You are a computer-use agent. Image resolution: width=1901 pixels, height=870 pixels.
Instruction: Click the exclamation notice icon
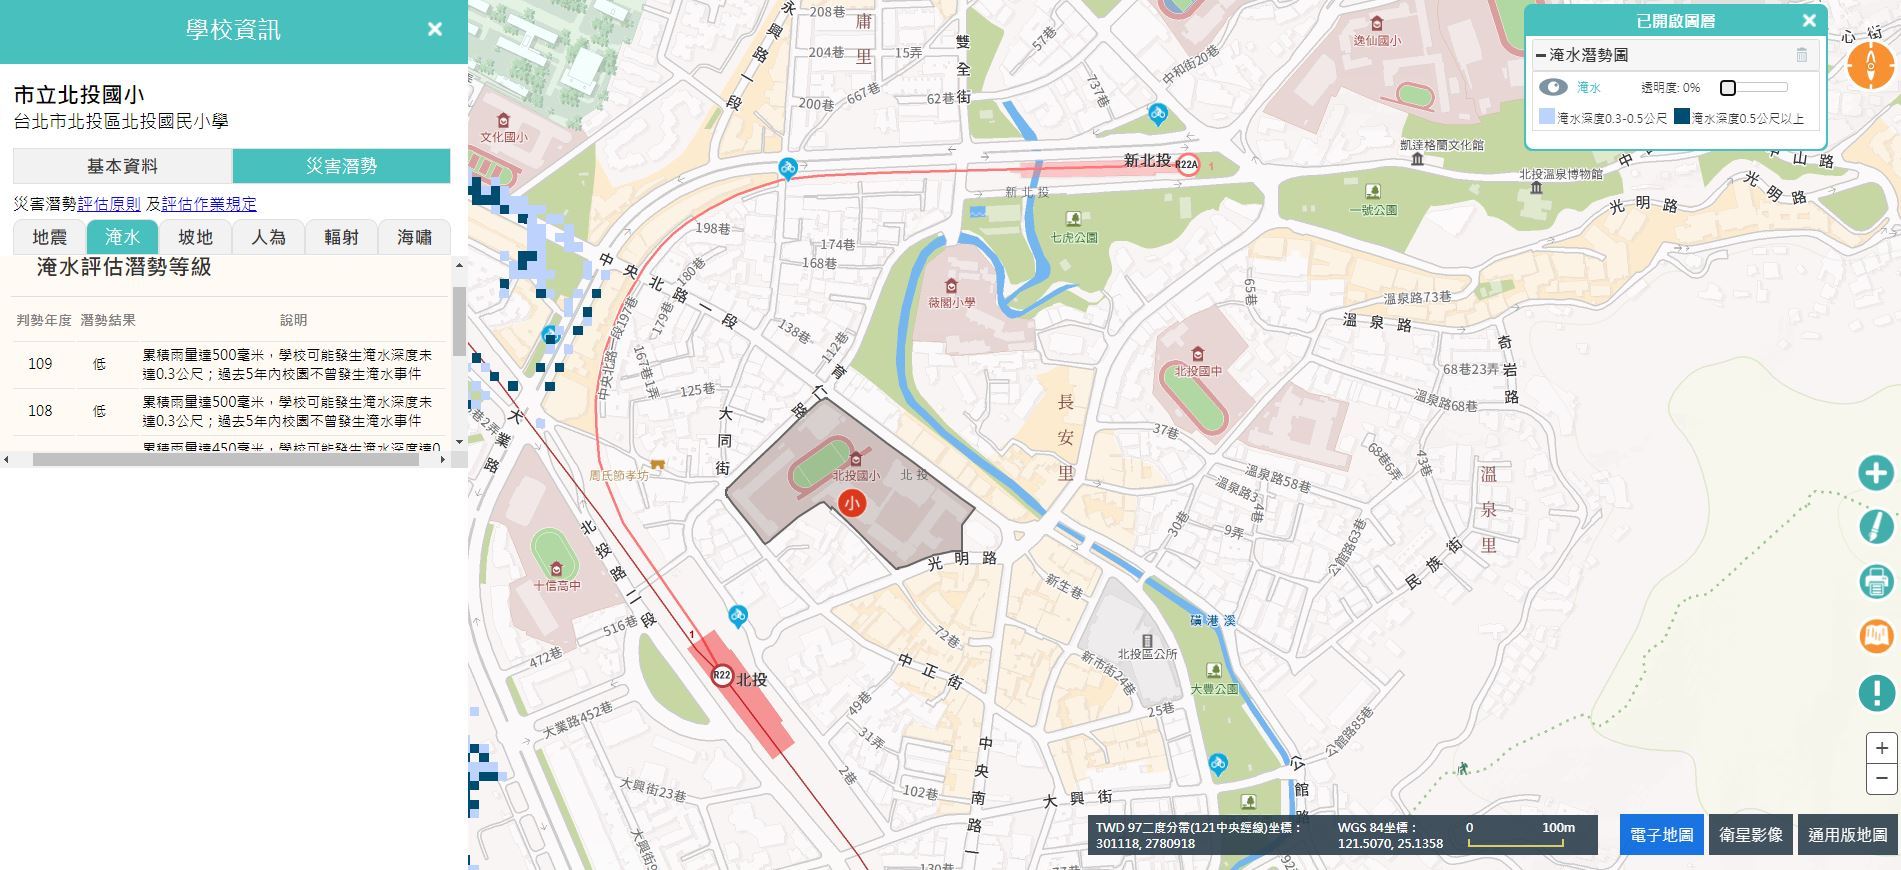(1877, 692)
